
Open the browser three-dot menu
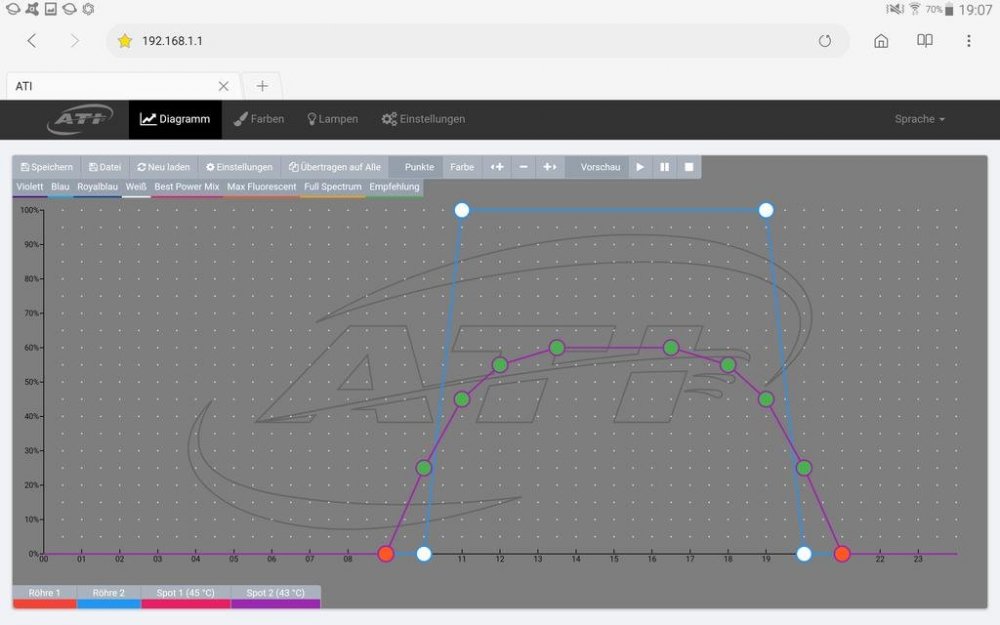(968, 41)
